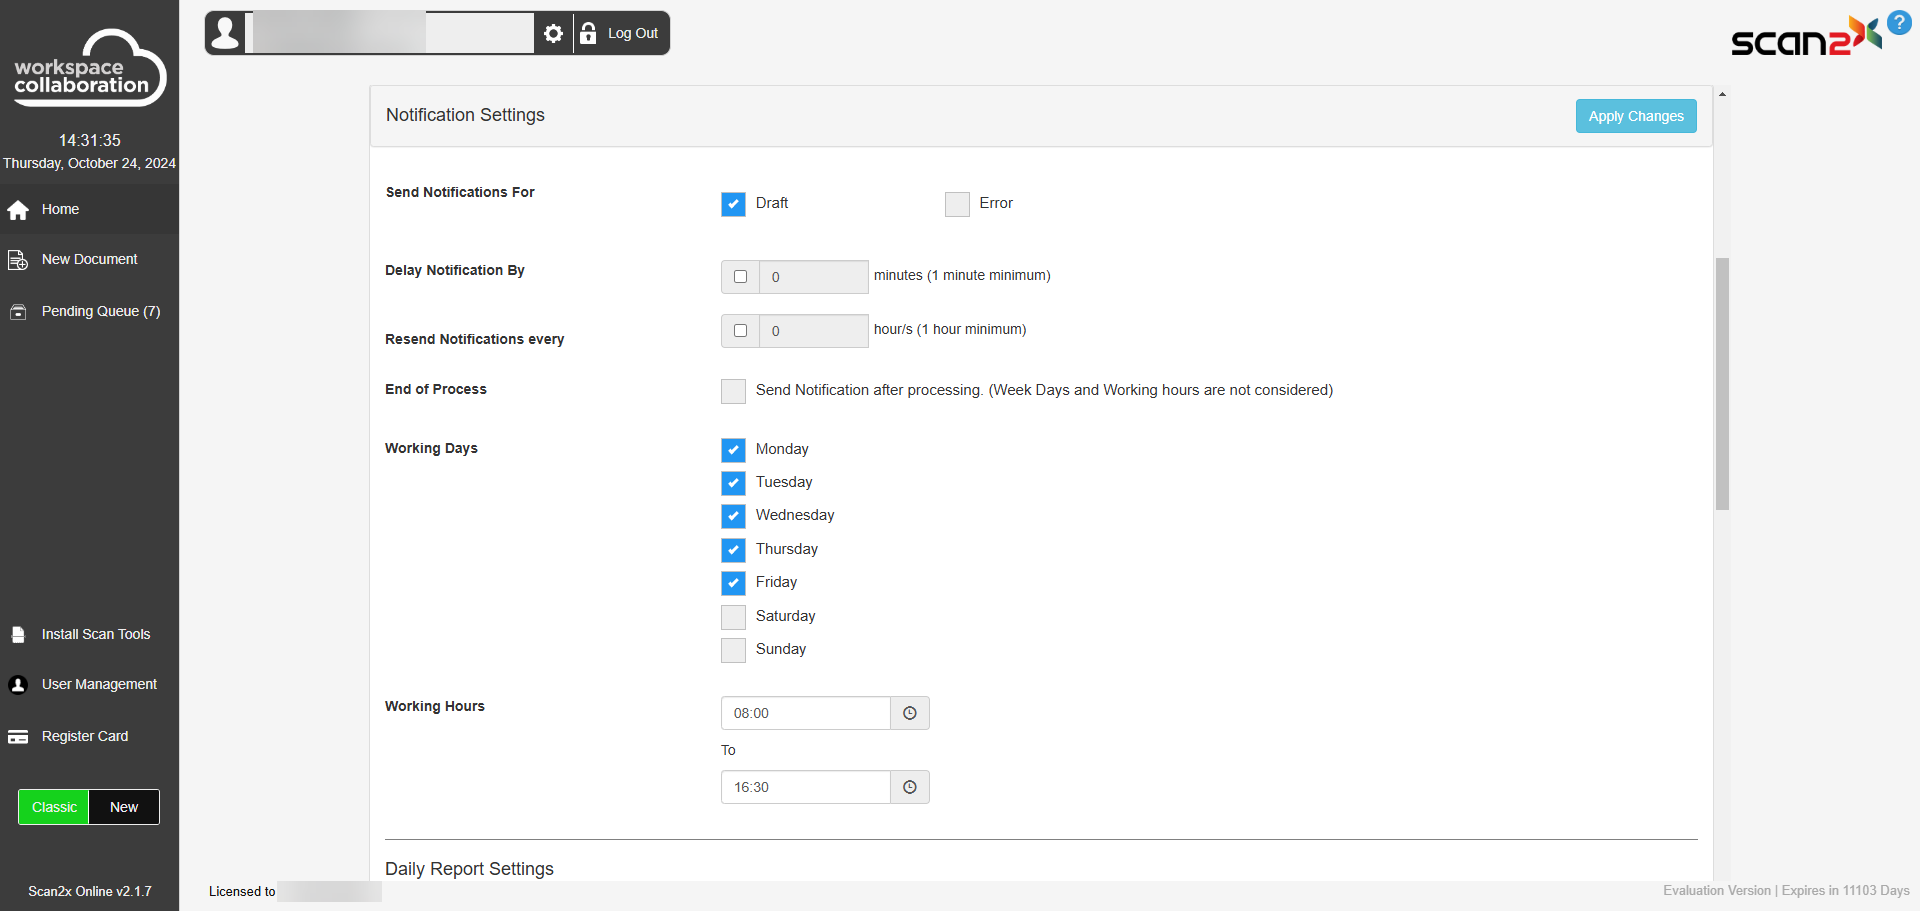Uncheck the Draft notifications checkbox

coord(733,204)
